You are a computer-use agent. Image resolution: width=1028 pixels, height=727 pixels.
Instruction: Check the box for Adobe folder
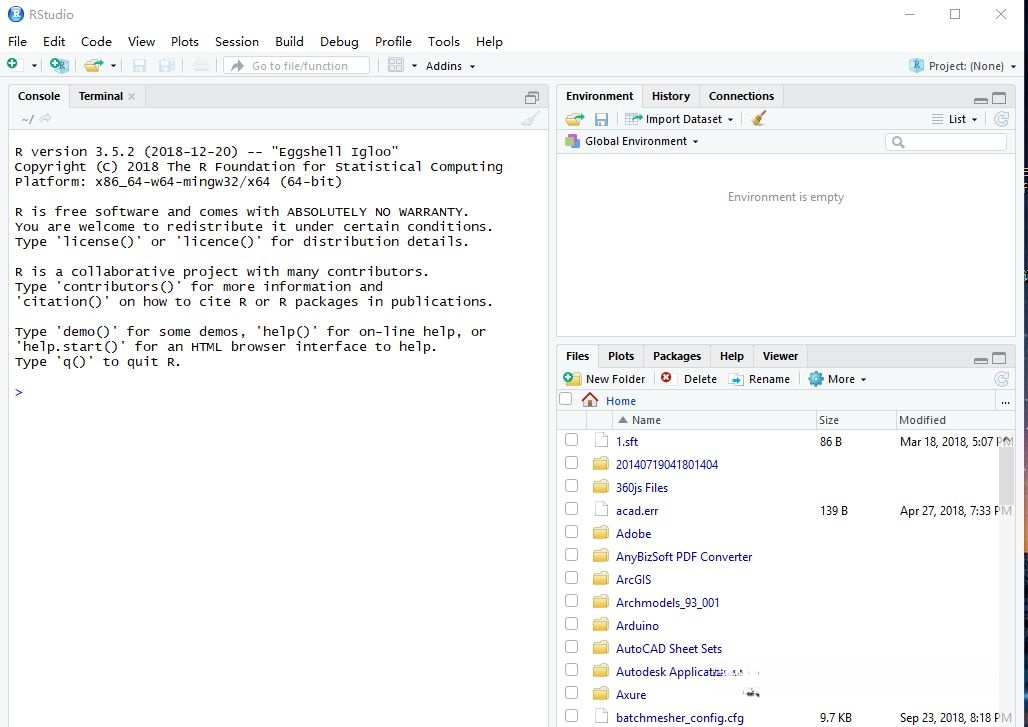tap(572, 532)
